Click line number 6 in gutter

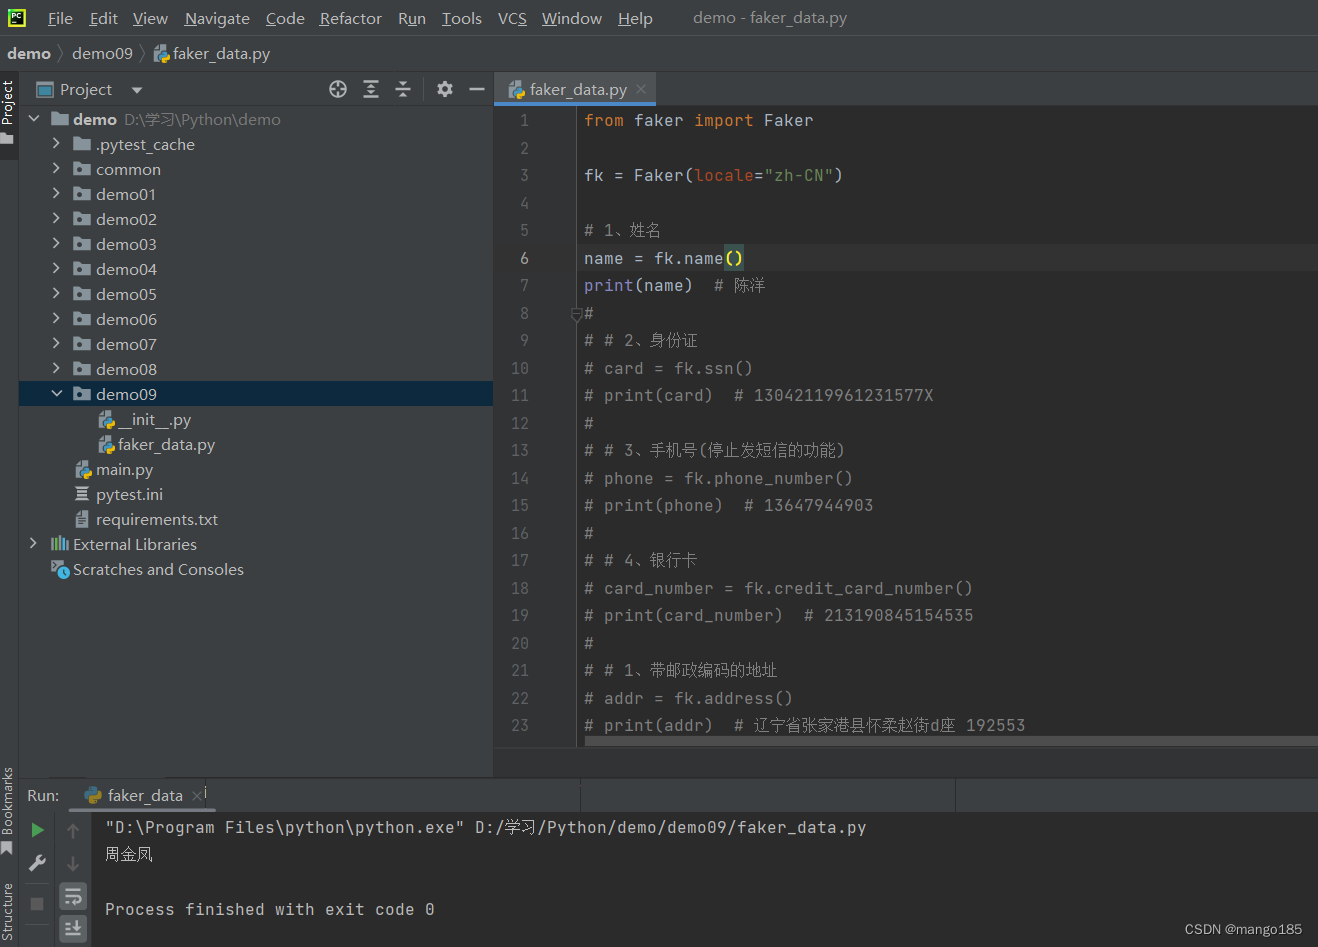pos(524,258)
